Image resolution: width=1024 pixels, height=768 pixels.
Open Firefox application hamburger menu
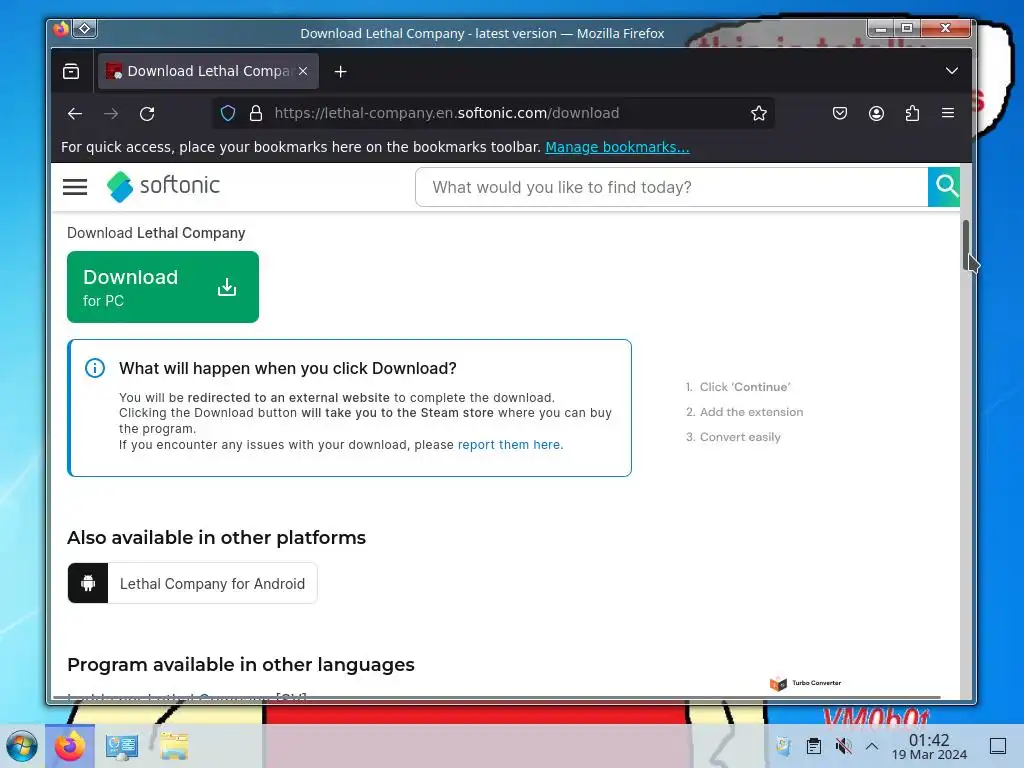(x=948, y=114)
